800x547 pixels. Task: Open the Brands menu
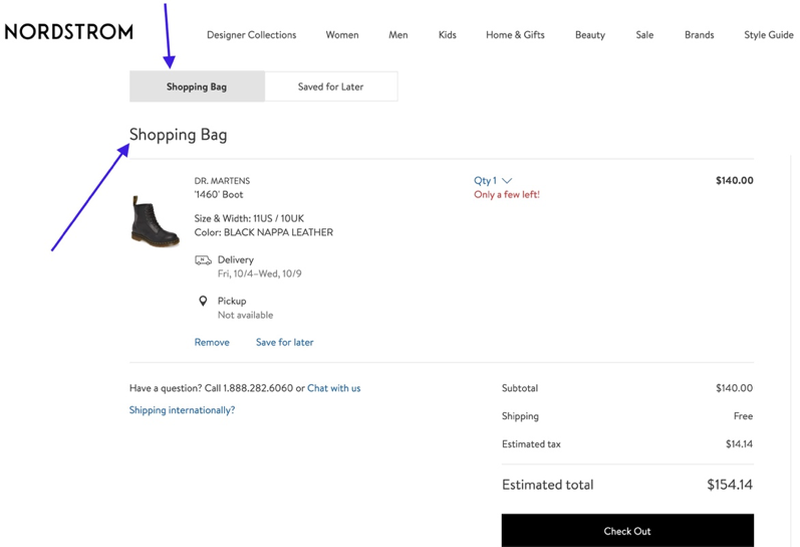(x=699, y=35)
